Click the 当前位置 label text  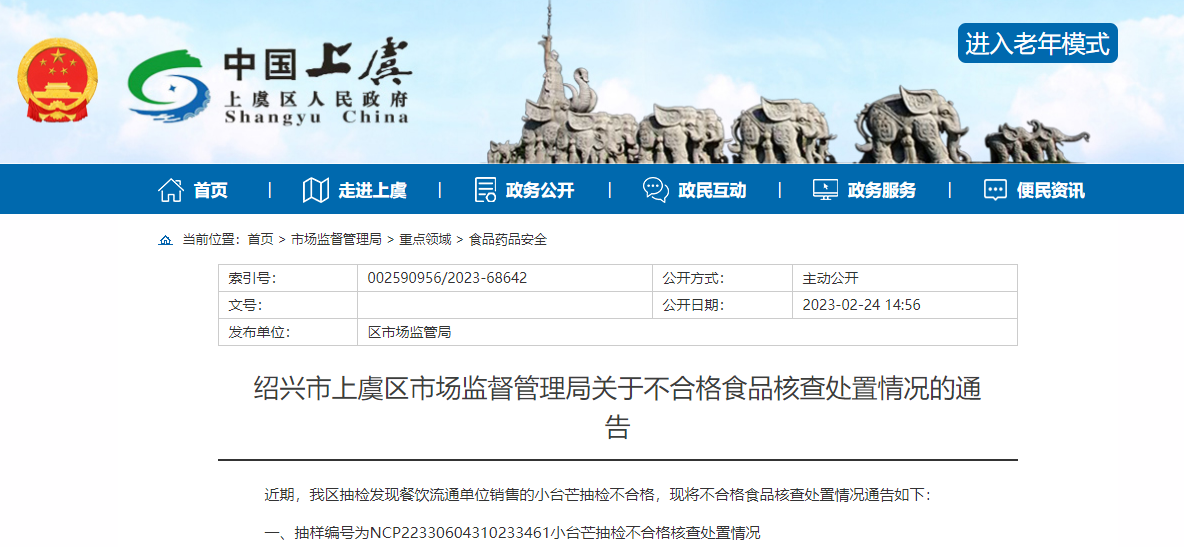tap(210, 240)
